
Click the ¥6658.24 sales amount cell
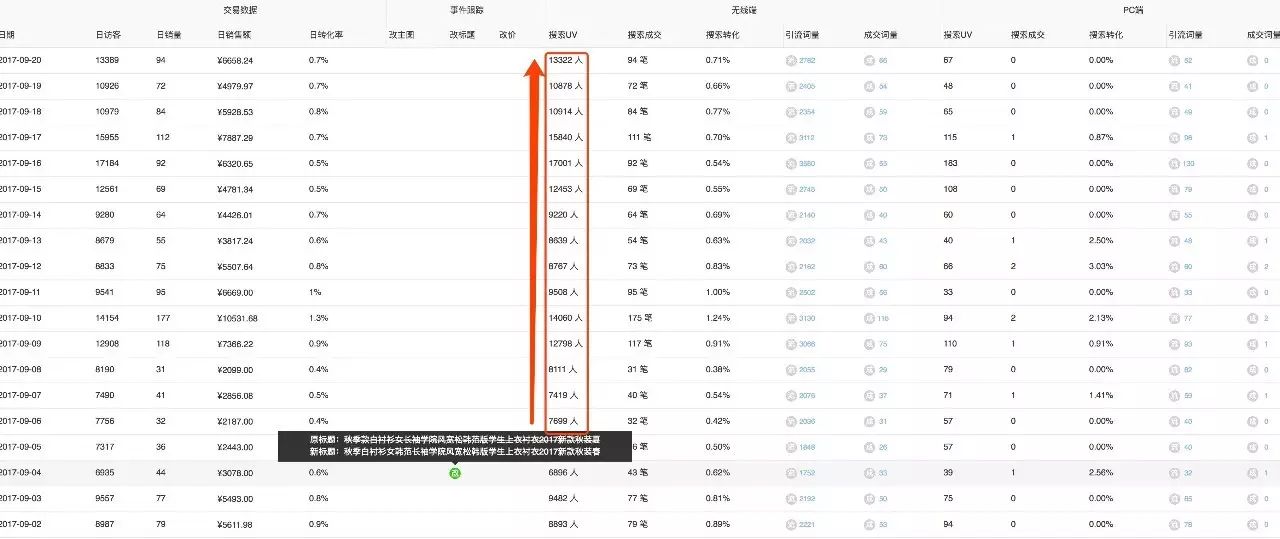click(x=235, y=60)
